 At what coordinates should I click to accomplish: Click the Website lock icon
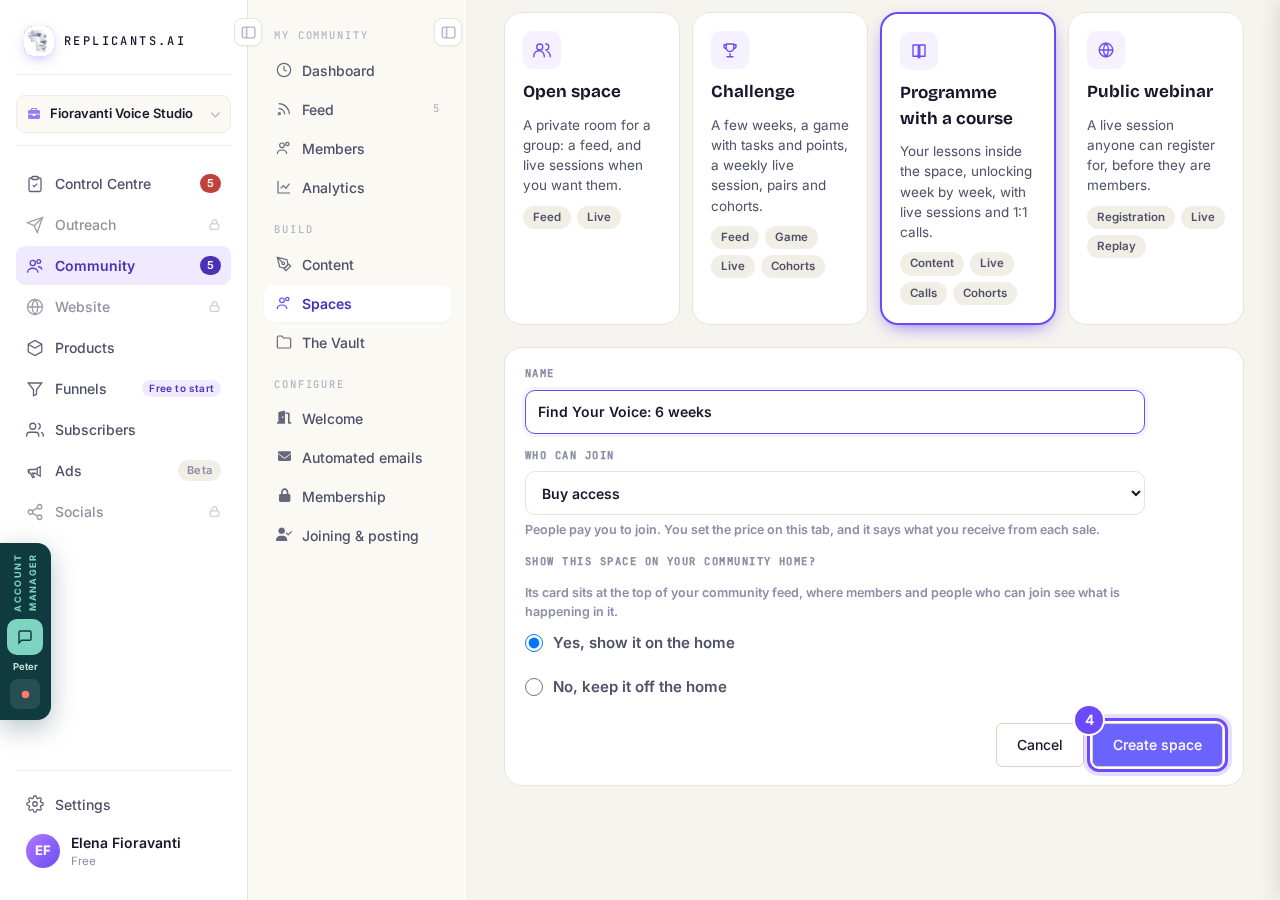(214, 307)
